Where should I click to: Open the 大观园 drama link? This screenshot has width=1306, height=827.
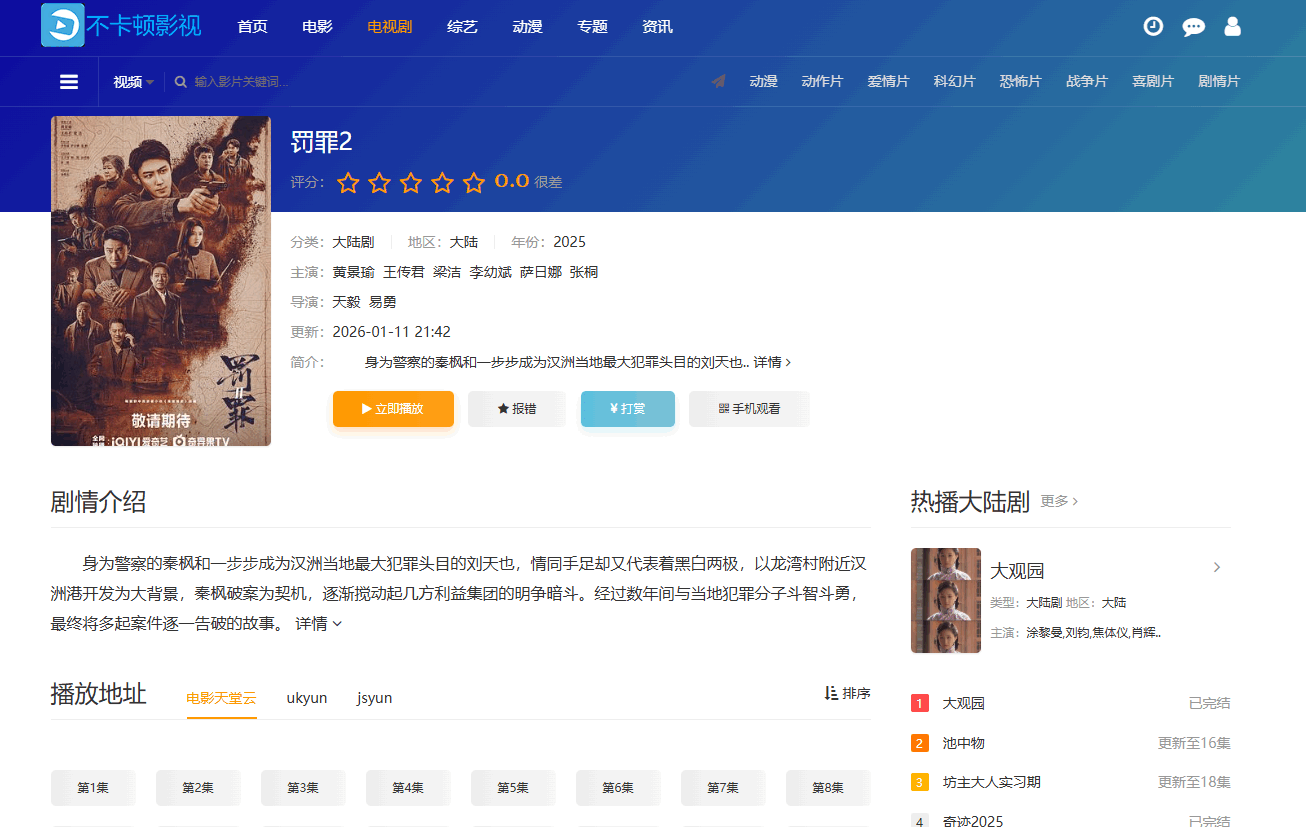point(1019,570)
